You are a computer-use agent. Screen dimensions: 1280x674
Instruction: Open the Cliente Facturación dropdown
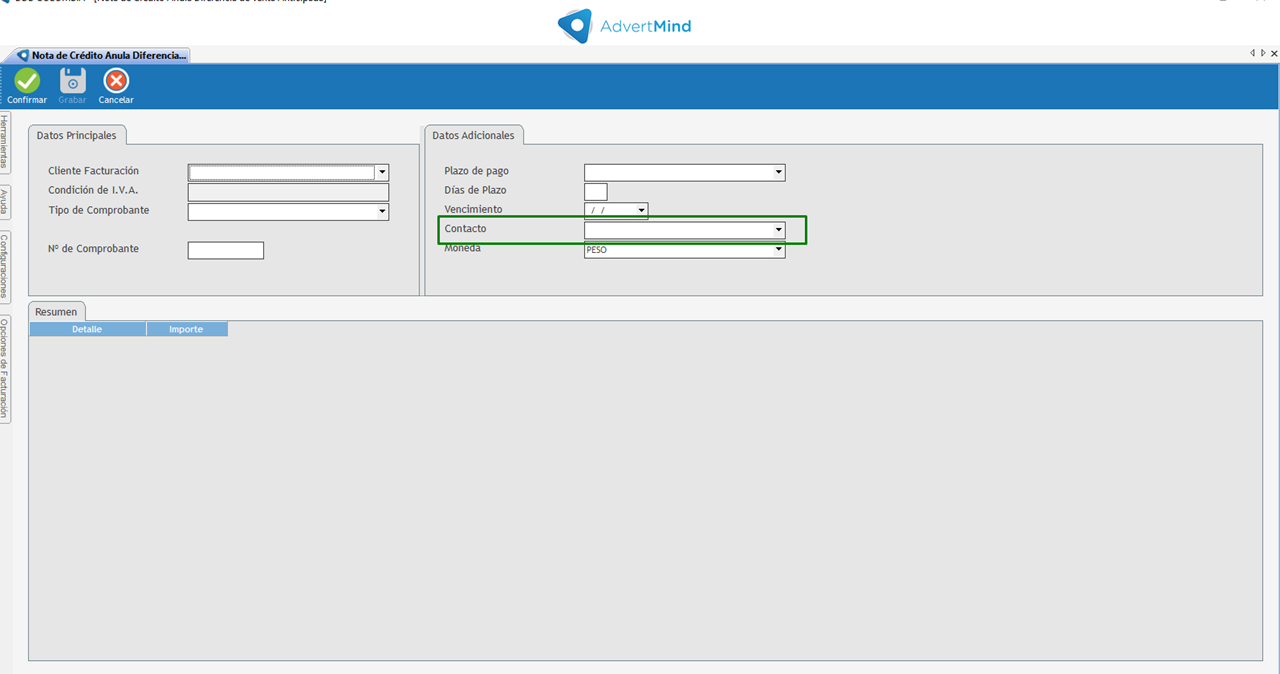click(382, 173)
